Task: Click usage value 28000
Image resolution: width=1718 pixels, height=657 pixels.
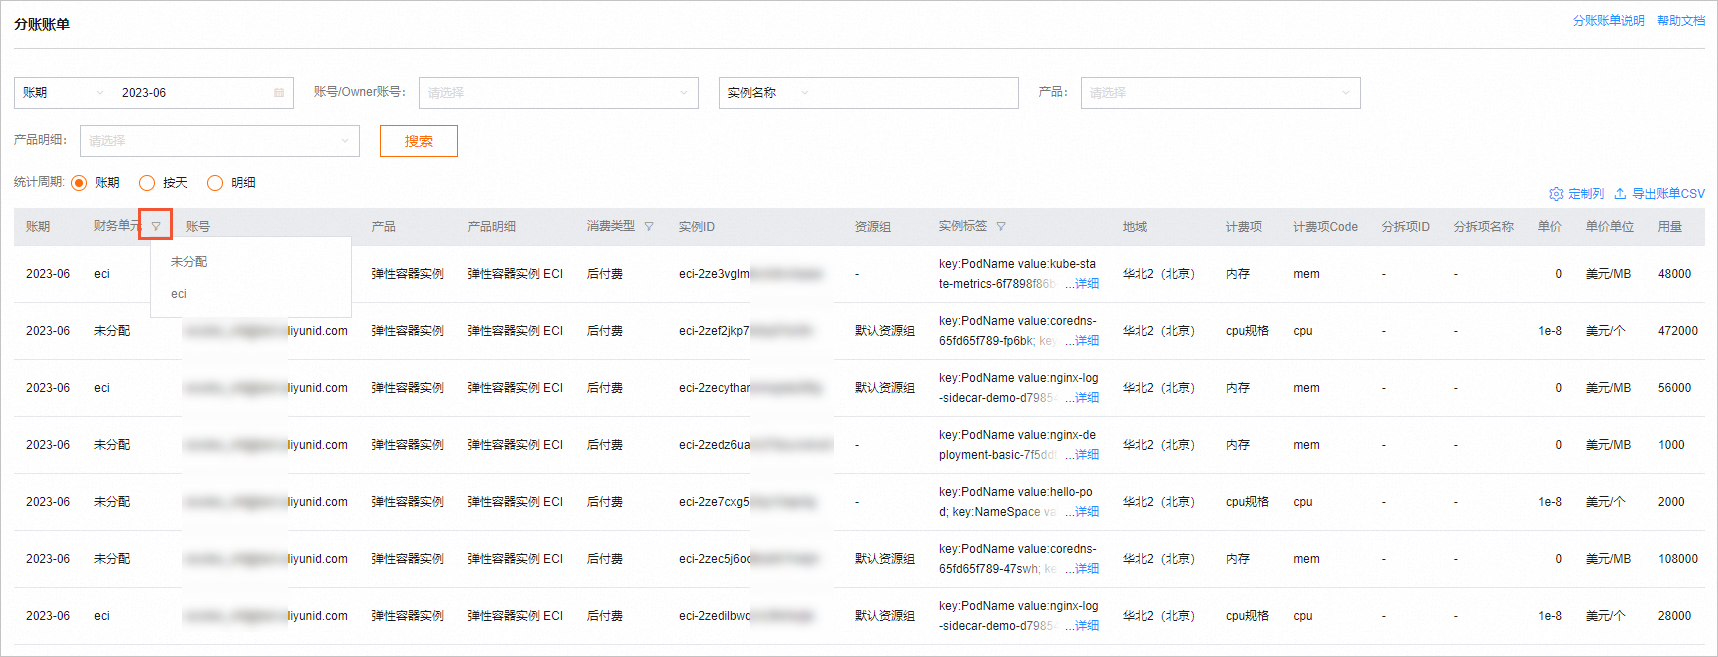Action: click(x=1674, y=616)
